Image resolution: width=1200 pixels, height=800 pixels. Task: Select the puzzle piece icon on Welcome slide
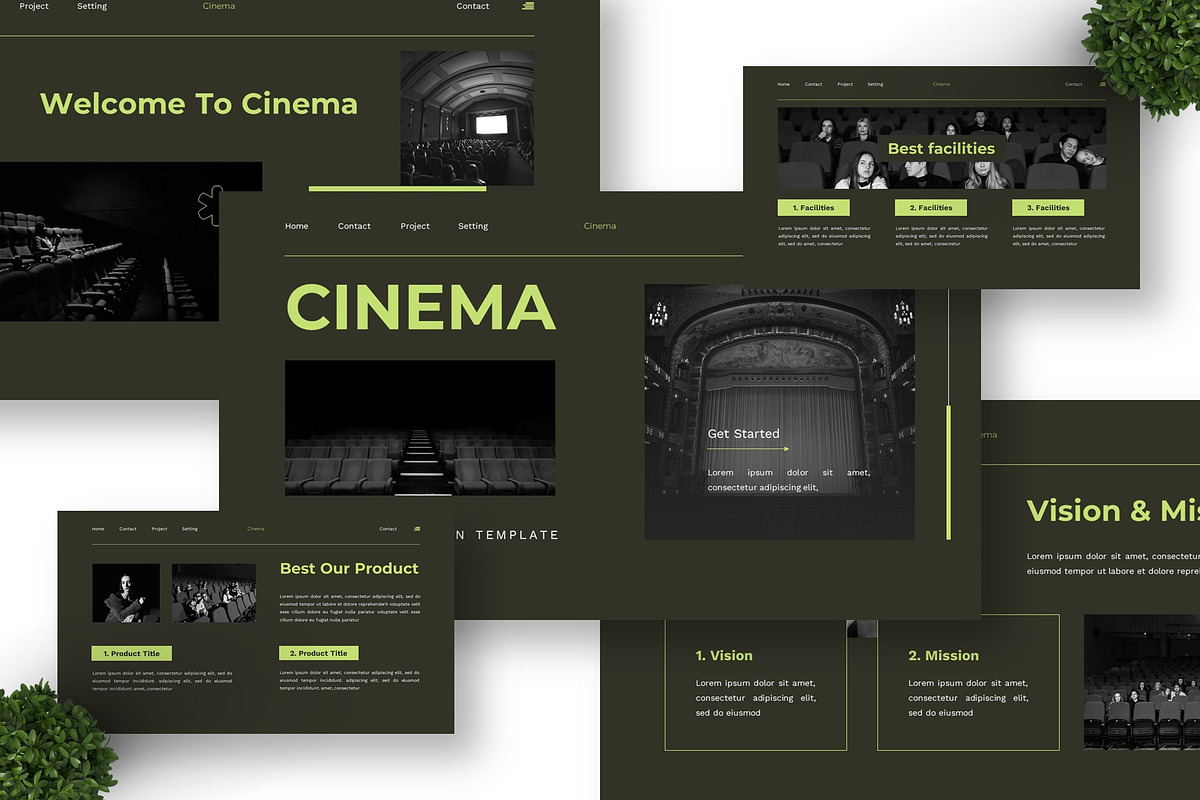point(209,205)
